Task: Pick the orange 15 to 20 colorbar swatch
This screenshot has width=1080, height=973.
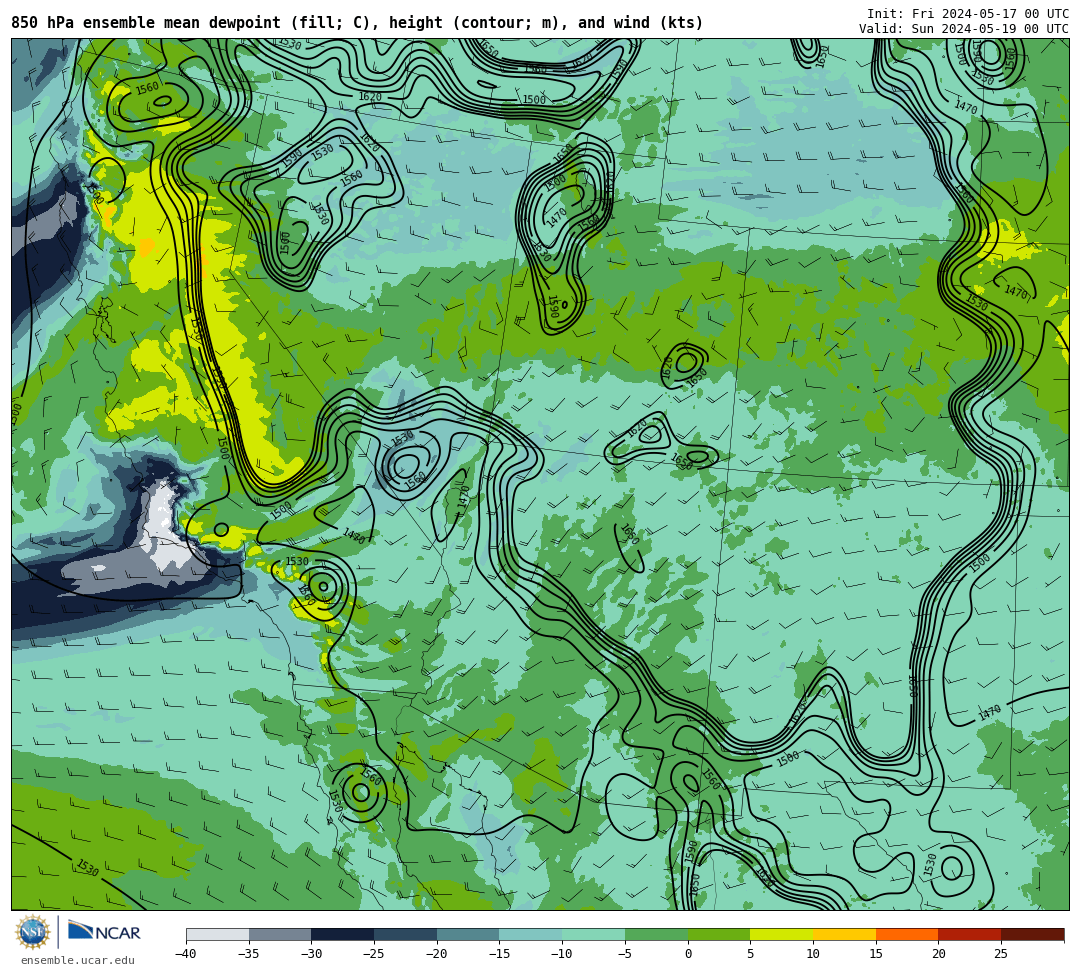Action: click(x=907, y=934)
